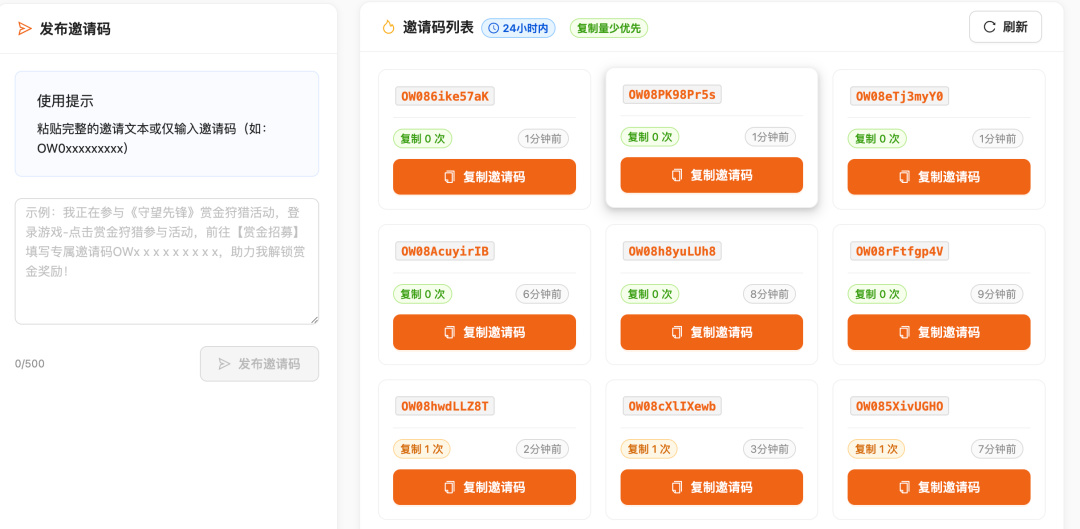Click copy icon in OW08h8yuLUh8 card button
The width and height of the screenshot is (1080, 529).
677,333
